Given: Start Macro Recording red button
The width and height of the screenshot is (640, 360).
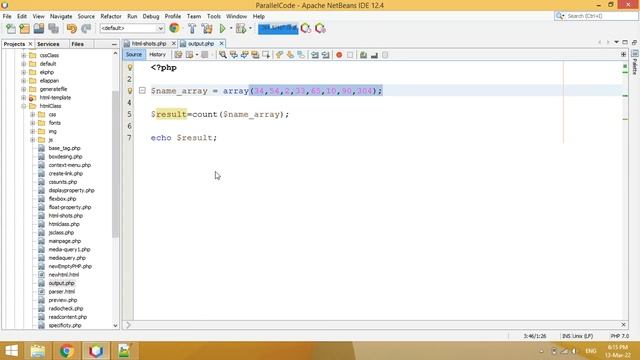Looking at the screenshot, I should click(x=339, y=55).
